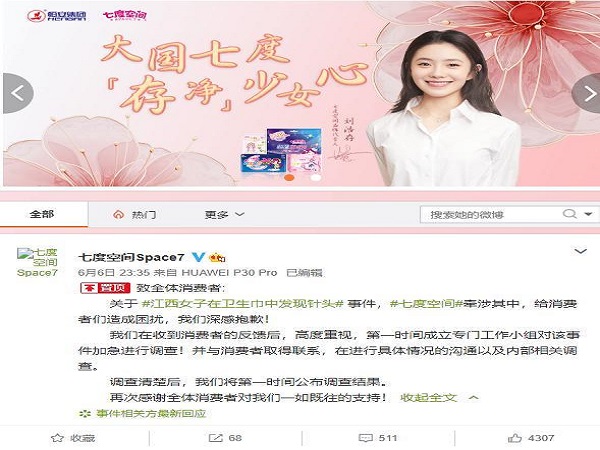Go to the previous banner slide

point(18,93)
